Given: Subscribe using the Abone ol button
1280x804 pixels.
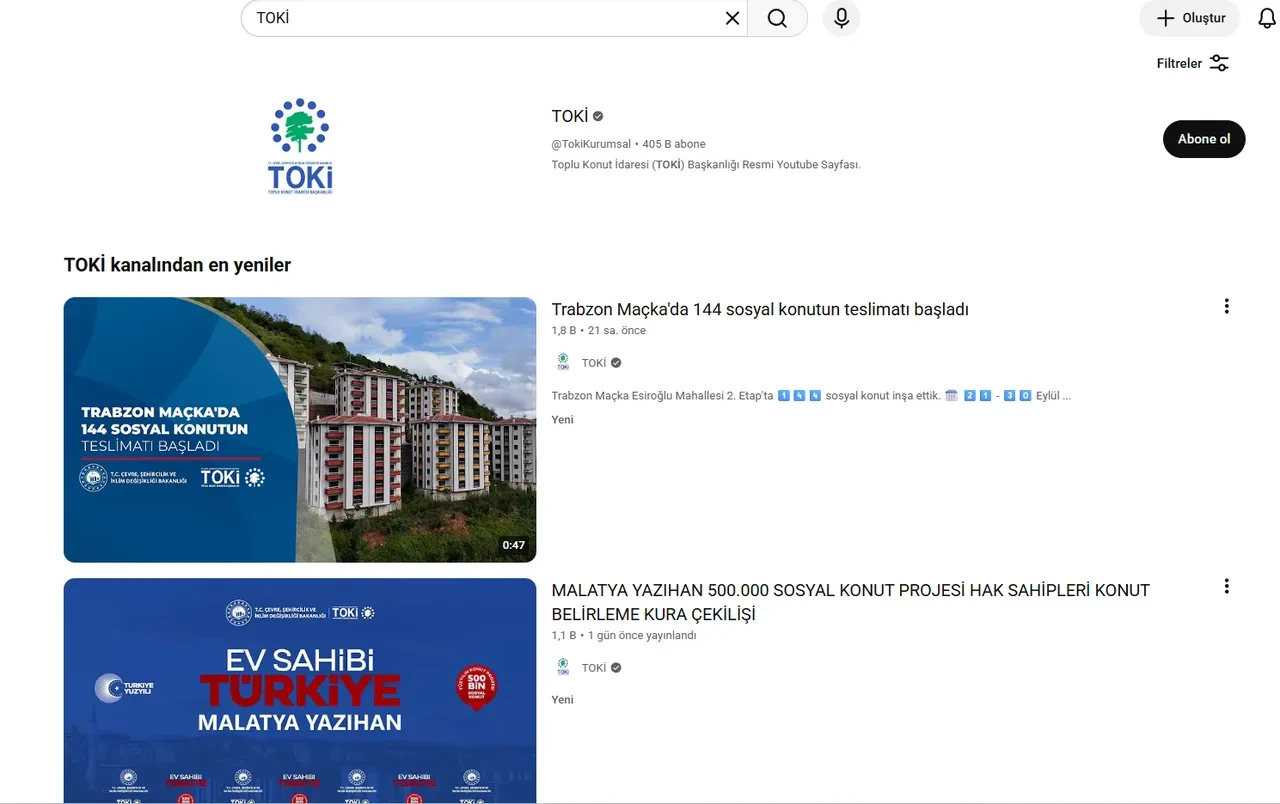Looking at the screenshot, I should (1204, 139).
